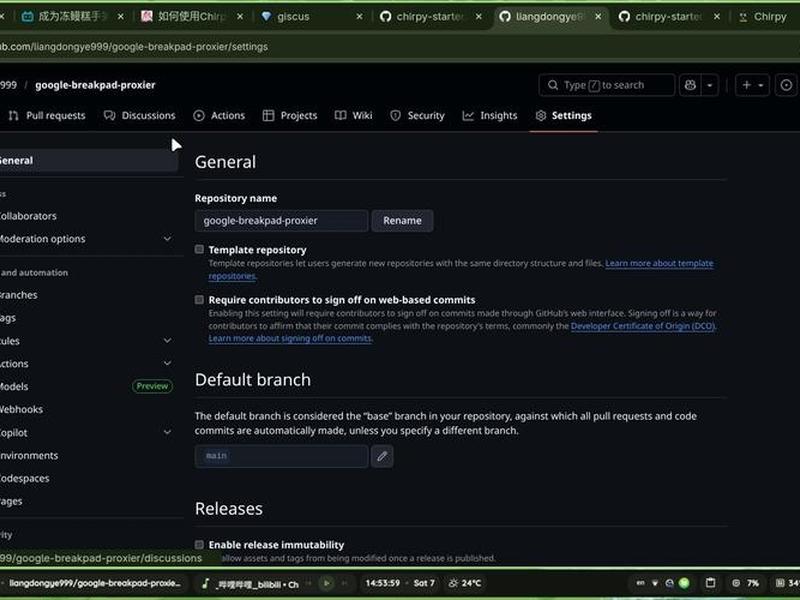This screenshot has width=800, height=600.
Task: Click the clipboard icon in system bar
Action: point(710,583)
